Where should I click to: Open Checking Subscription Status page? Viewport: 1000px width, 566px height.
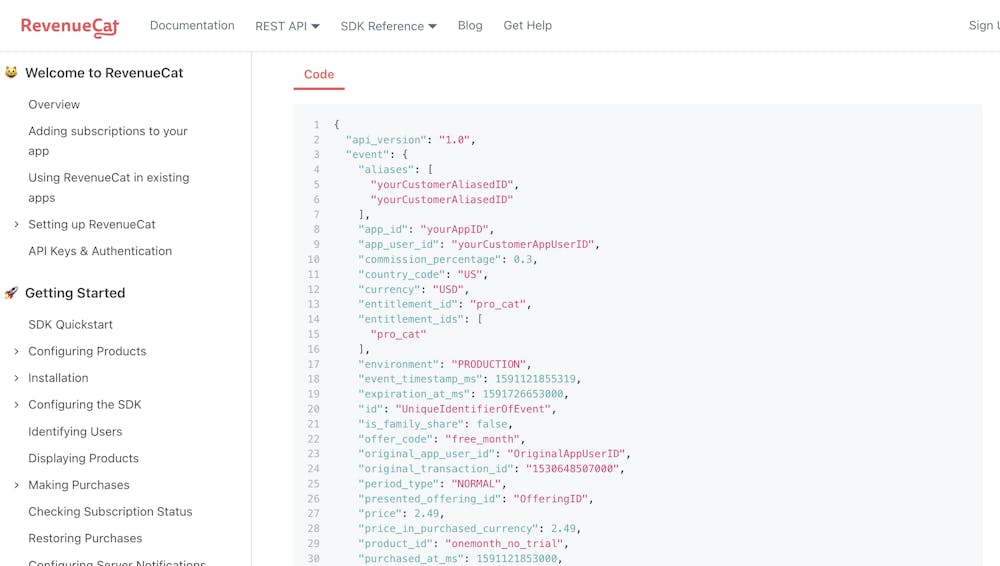tap(110, 511)
